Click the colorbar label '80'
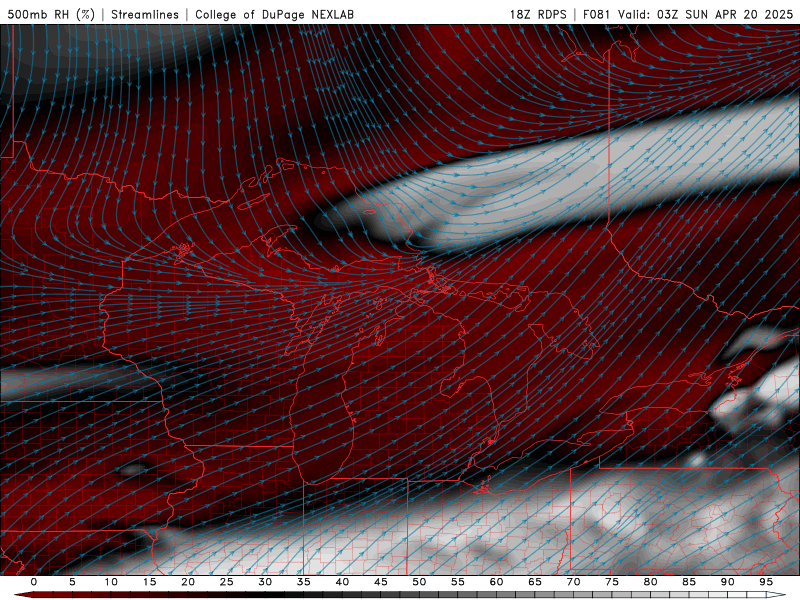This screenshot has width=800, height=600. [x=650, y=582]
